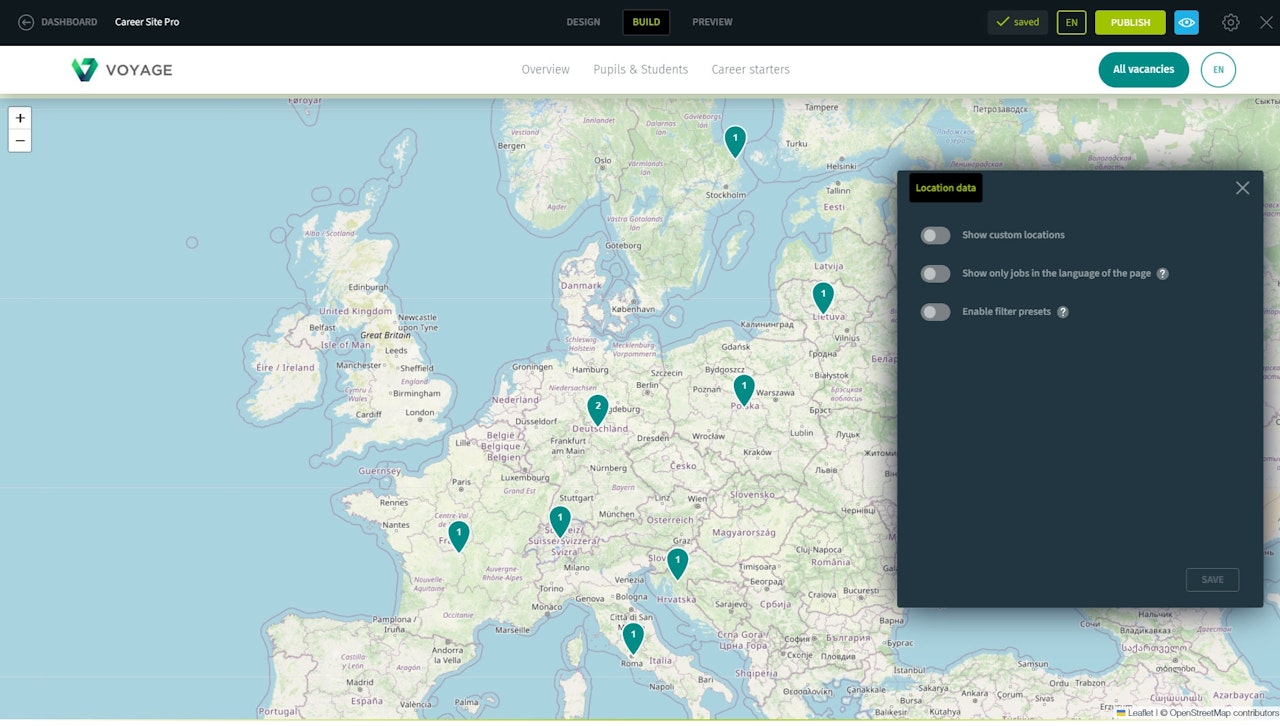This screenshot has width=1280, height=726.
Task: Click the back arrow next to Dashboard
Action: 26,22
